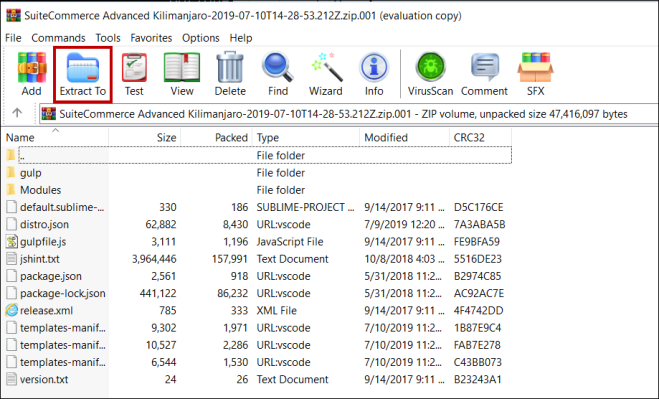Screen dimensions: 659x399
Task: Sort by the Modified column header
Action: tap(404, 137)
